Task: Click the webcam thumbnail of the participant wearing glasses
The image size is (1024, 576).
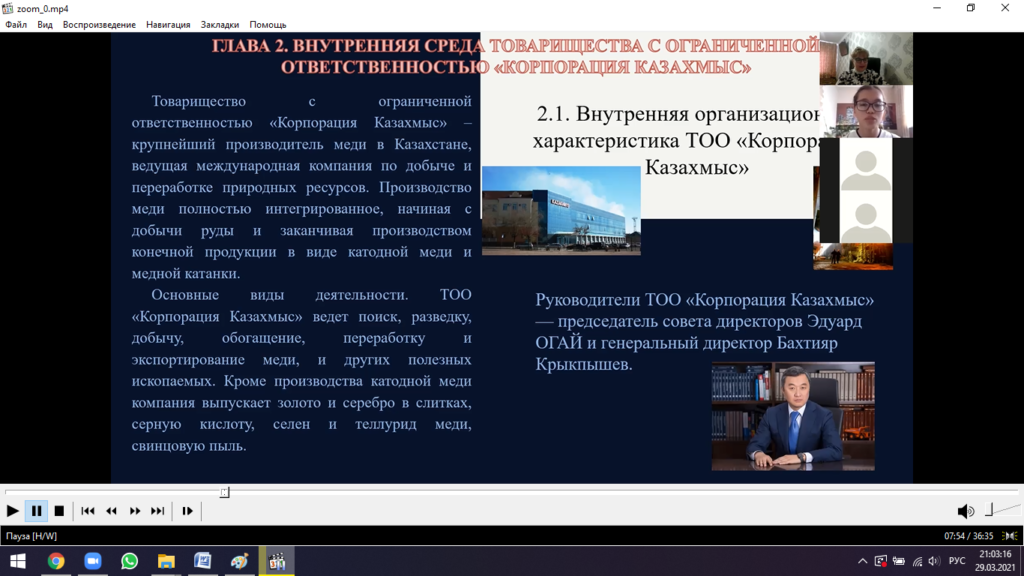Action: [866, 112]
